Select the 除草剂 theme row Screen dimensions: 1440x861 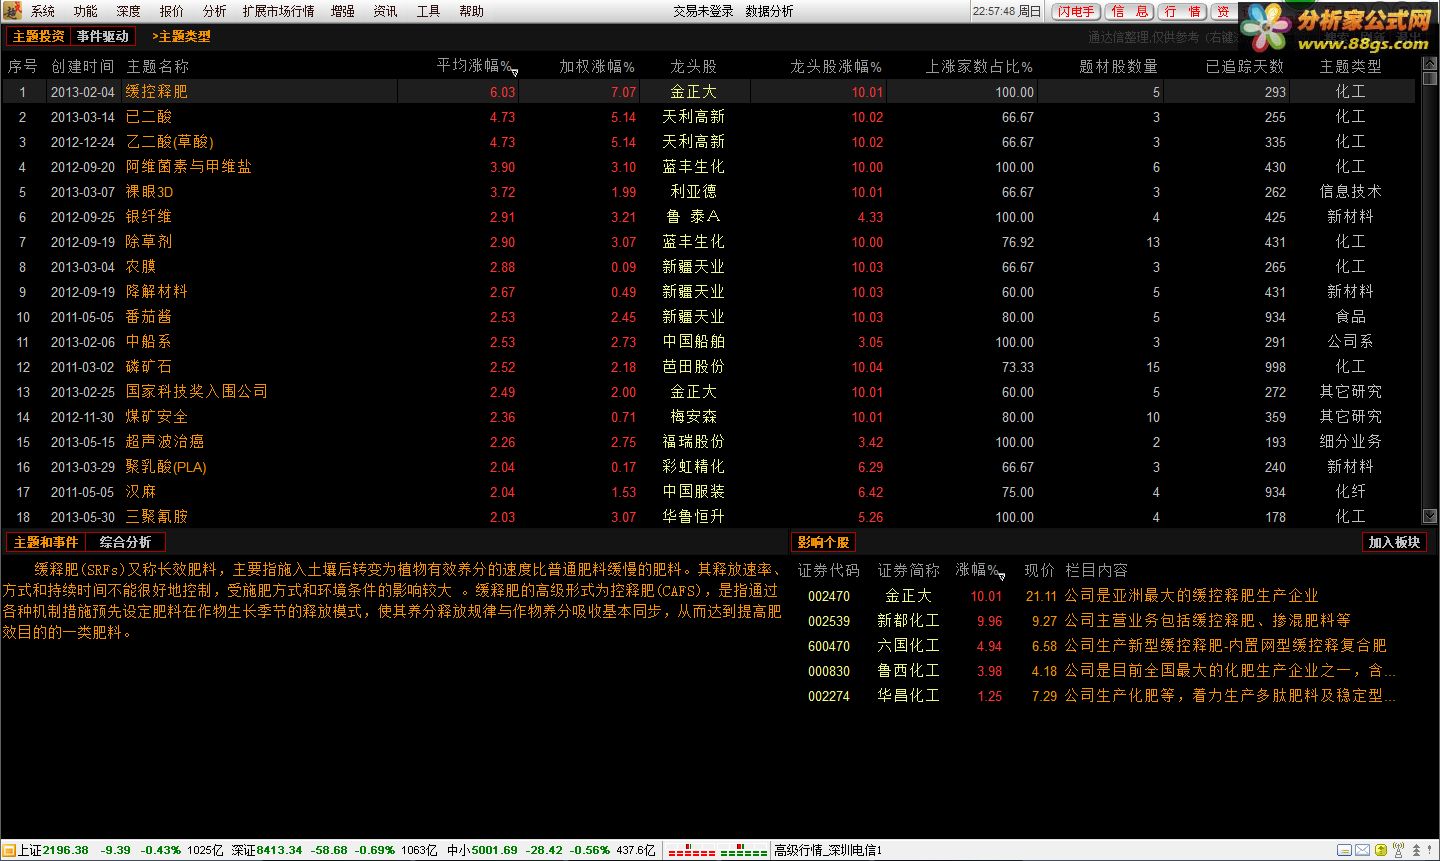point(709,242)
